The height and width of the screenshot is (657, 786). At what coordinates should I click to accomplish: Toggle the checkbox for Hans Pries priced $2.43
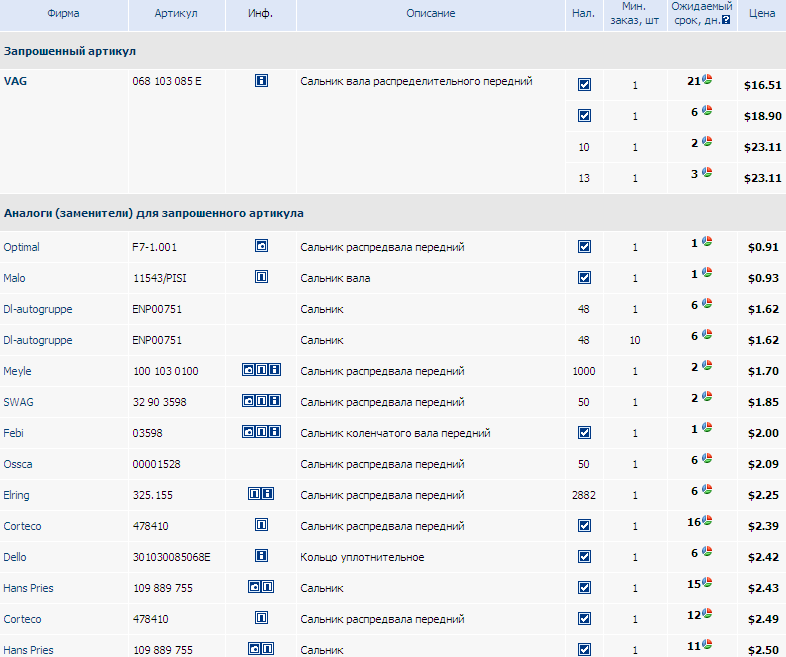point(584,587)
